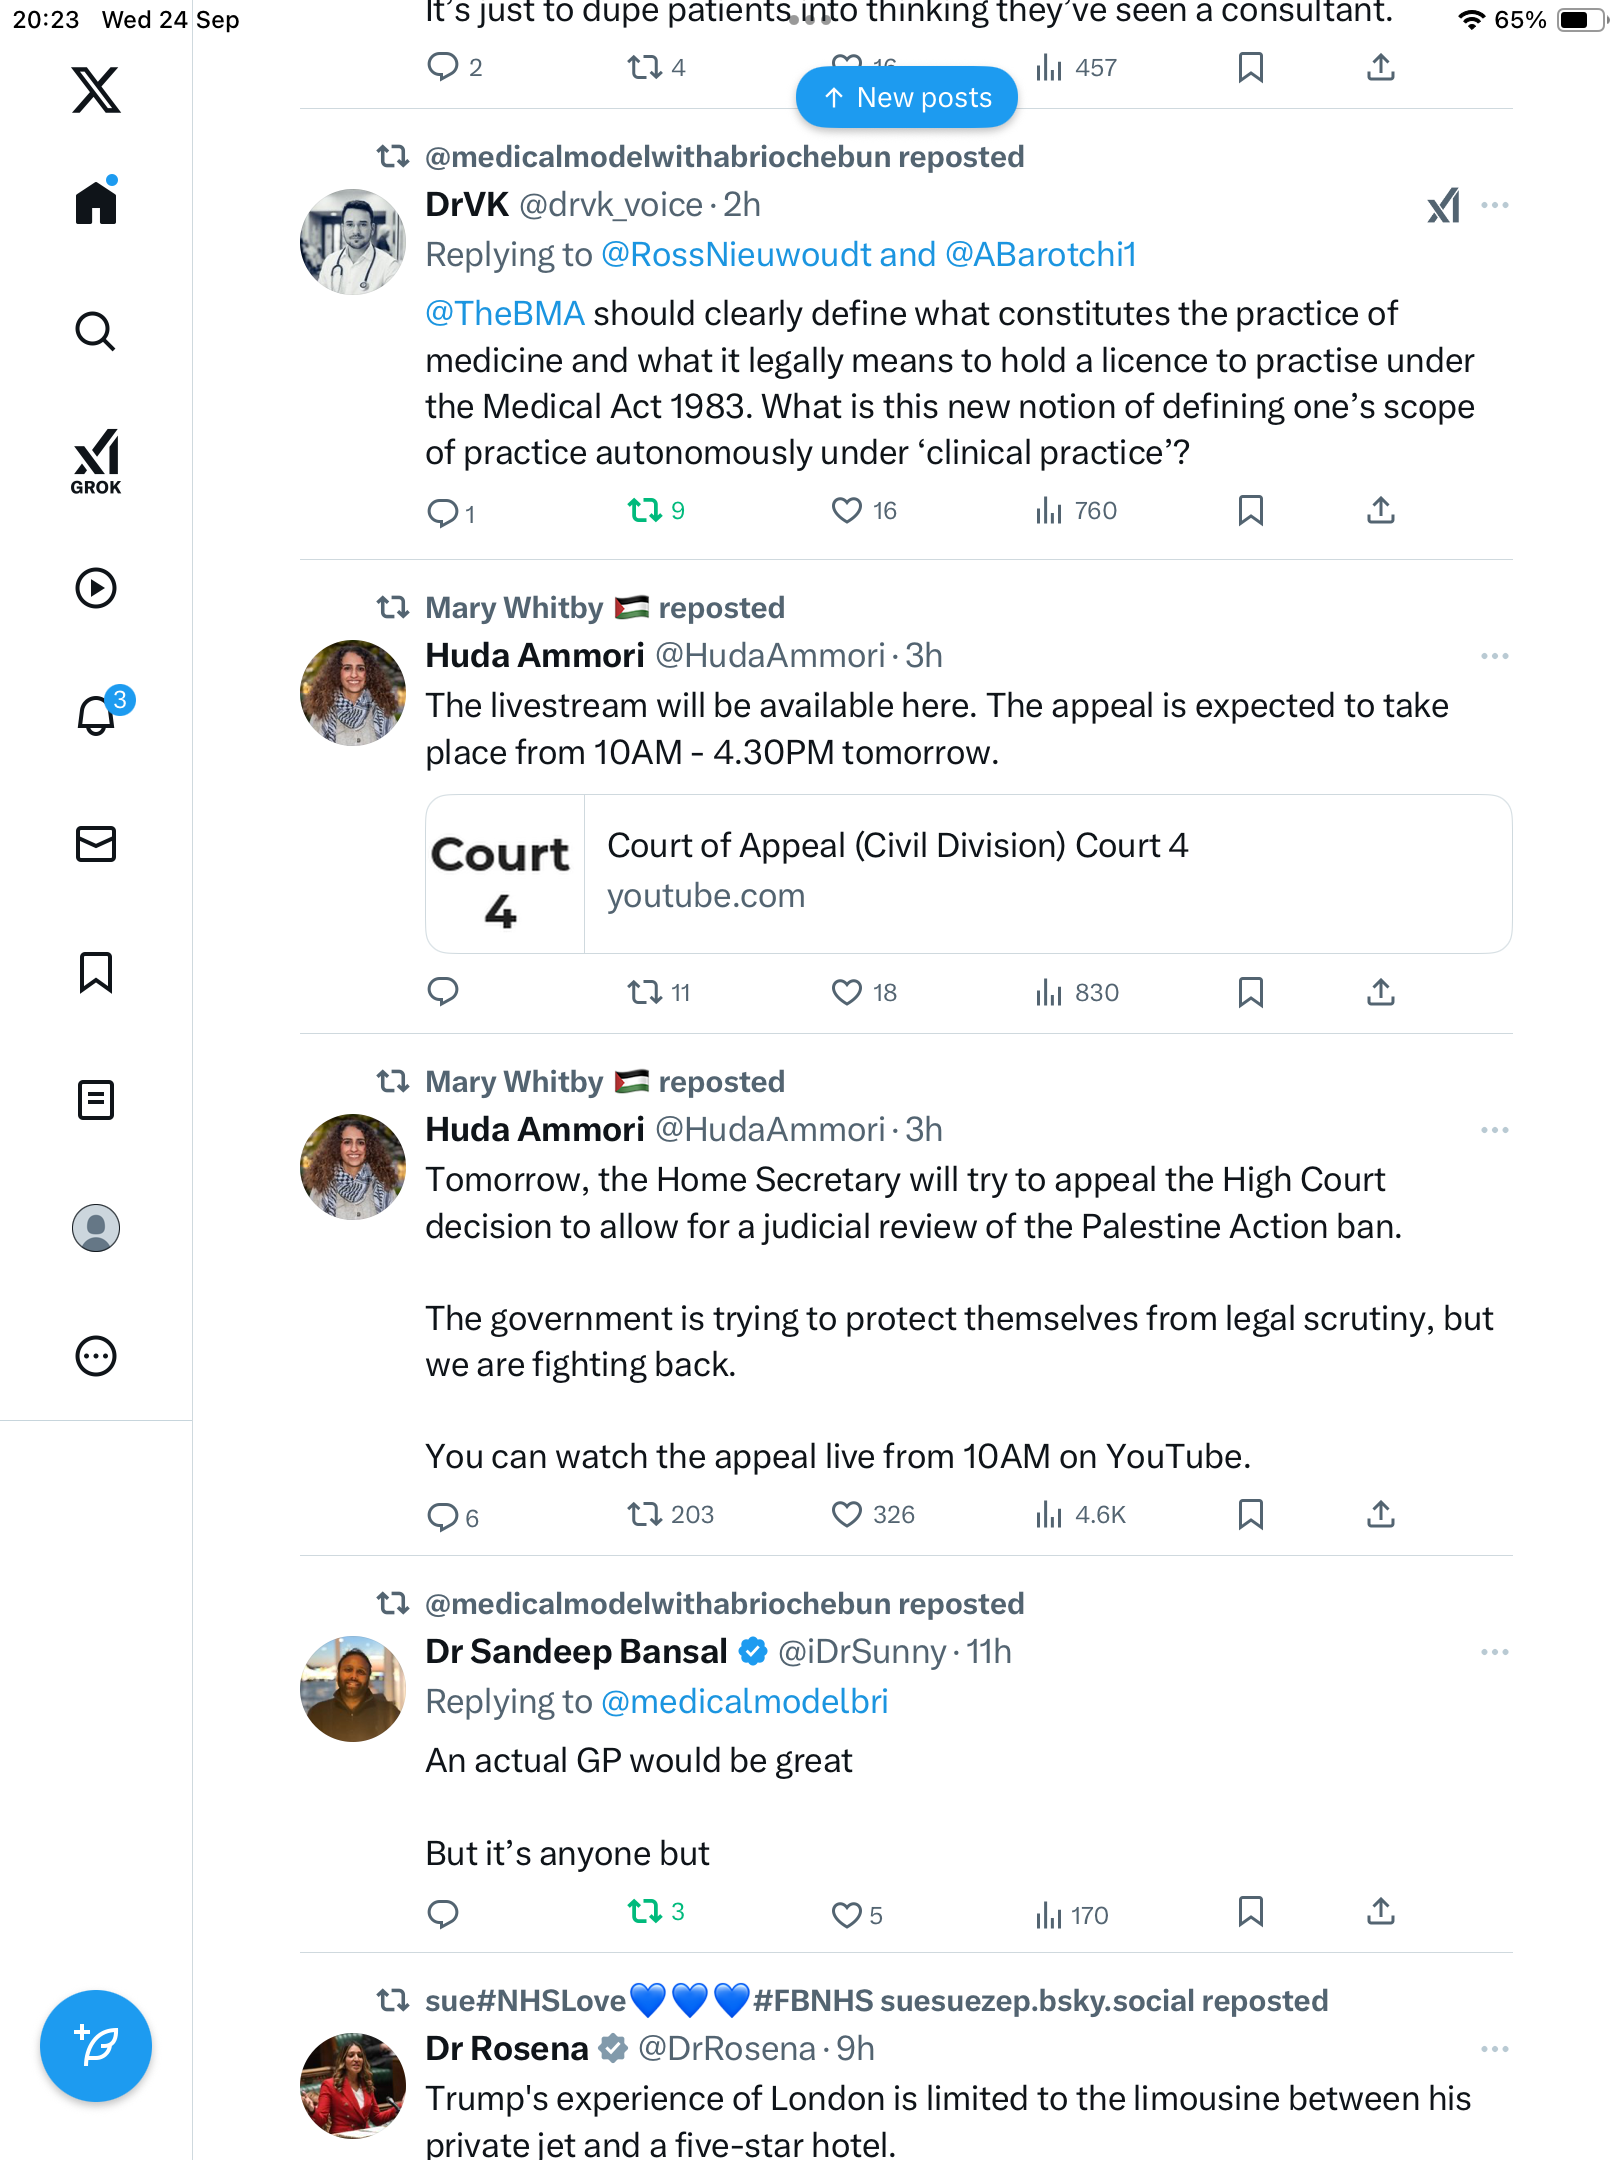Viewport: 1620px width, 2160px height.
Task: Click the New posts pill button
Action: [x=907, y=98]
